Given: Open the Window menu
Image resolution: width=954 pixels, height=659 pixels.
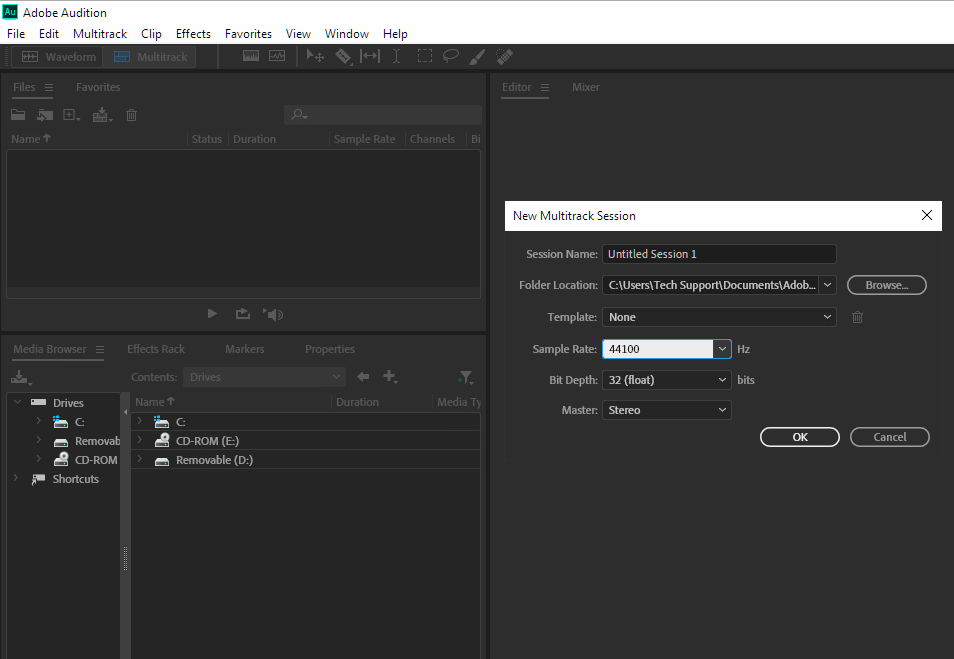Looking at the screenshot, I should (346, 33).
